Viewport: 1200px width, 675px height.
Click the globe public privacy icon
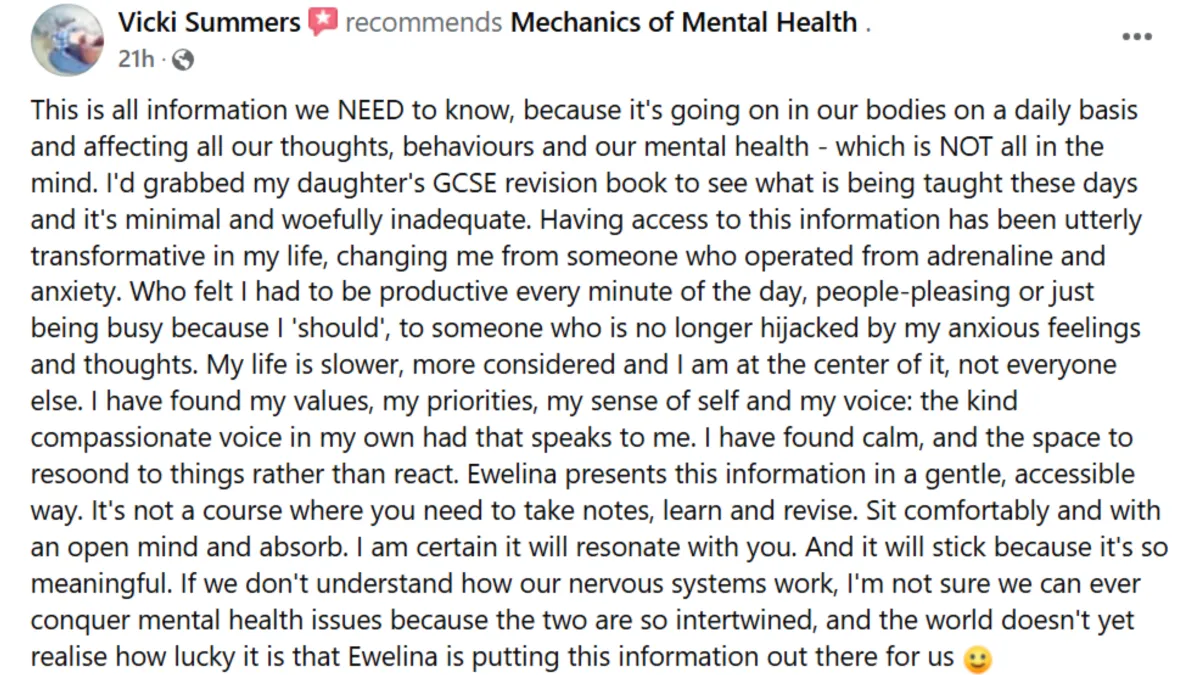182,59
